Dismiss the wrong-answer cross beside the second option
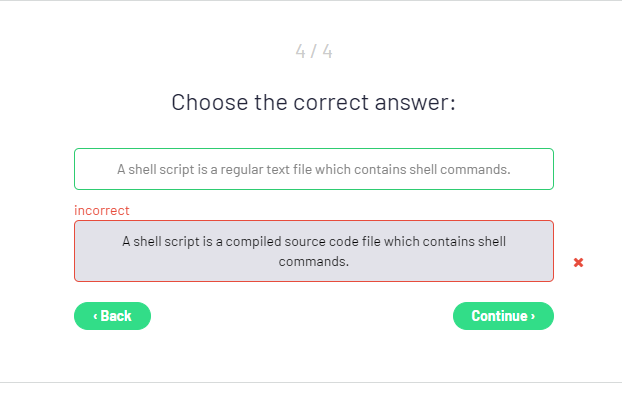 click(x=578, y=262)
